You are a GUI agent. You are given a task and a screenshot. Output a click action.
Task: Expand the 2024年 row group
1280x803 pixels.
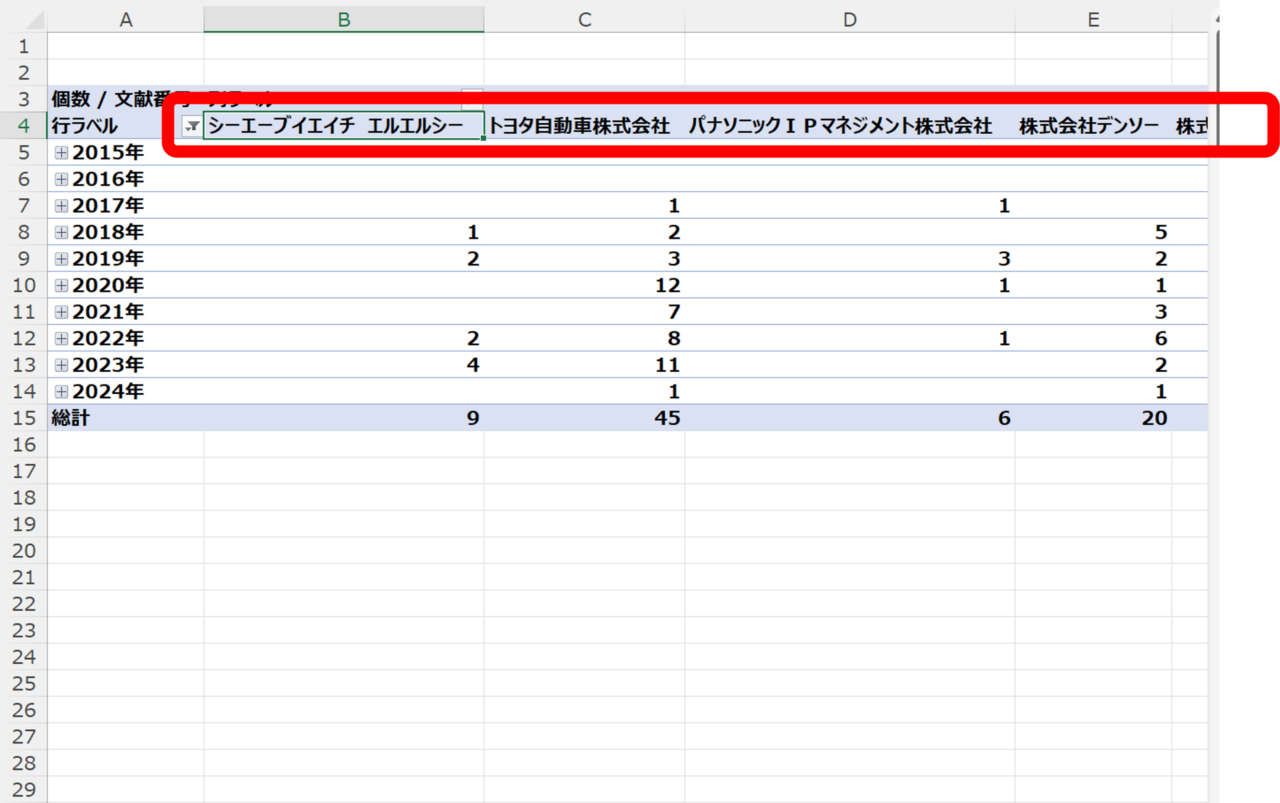pyautogui.click(x=62, y=392)
